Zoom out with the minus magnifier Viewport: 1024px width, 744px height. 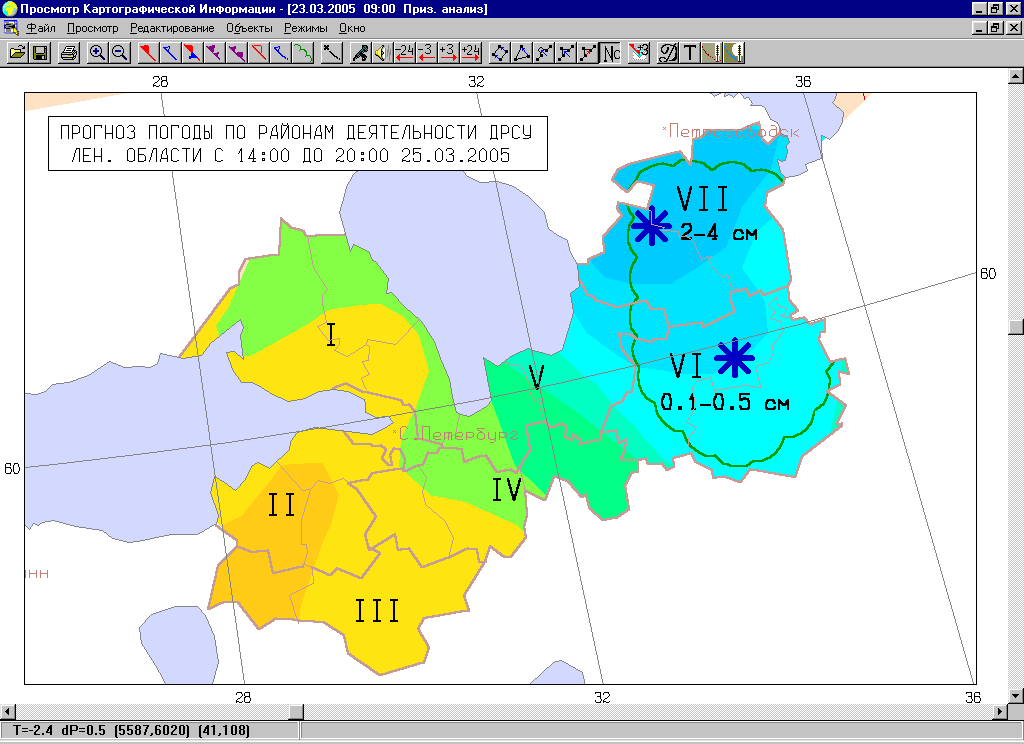119,53
